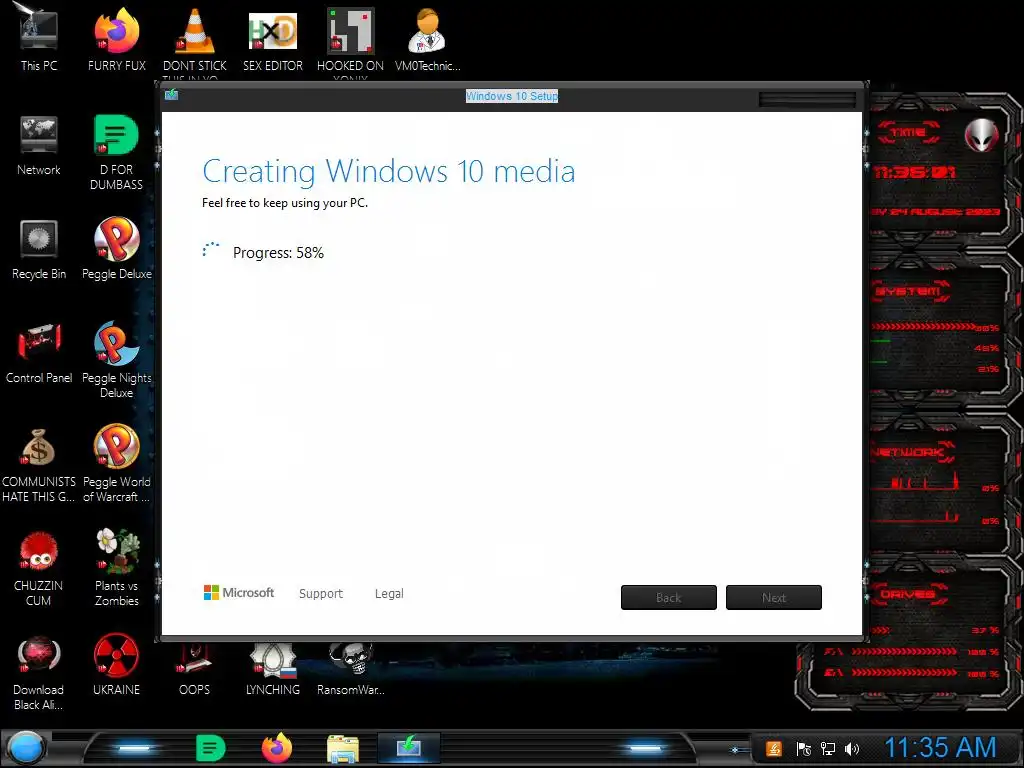
Task: Open File Explorer from the taskbar
Action: click(343, 748)
